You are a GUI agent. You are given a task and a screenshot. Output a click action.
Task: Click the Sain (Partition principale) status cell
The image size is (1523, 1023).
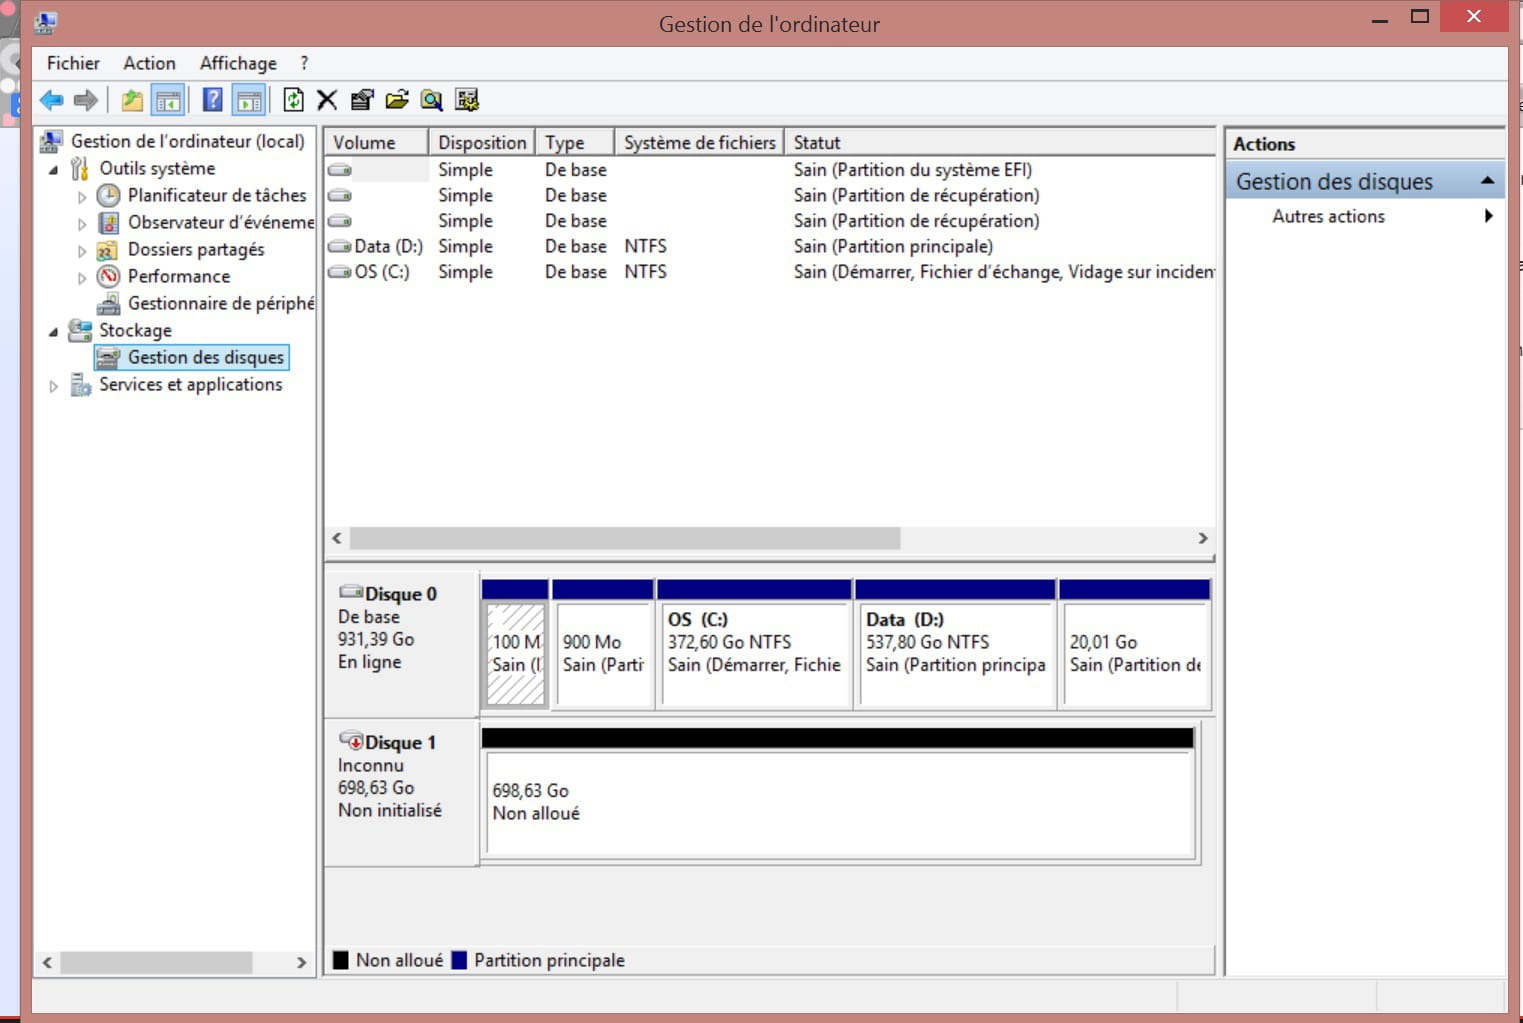pyautogui.click(x=893, y=246)
